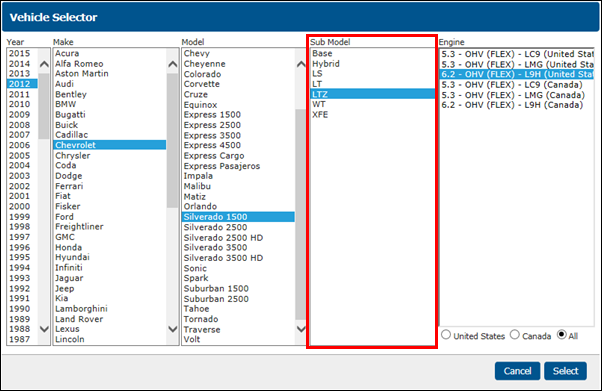Screen dimensions: 602x391
Task: Choose Suburban 1500 from the Model list
Action: click(x=238, y=288)
